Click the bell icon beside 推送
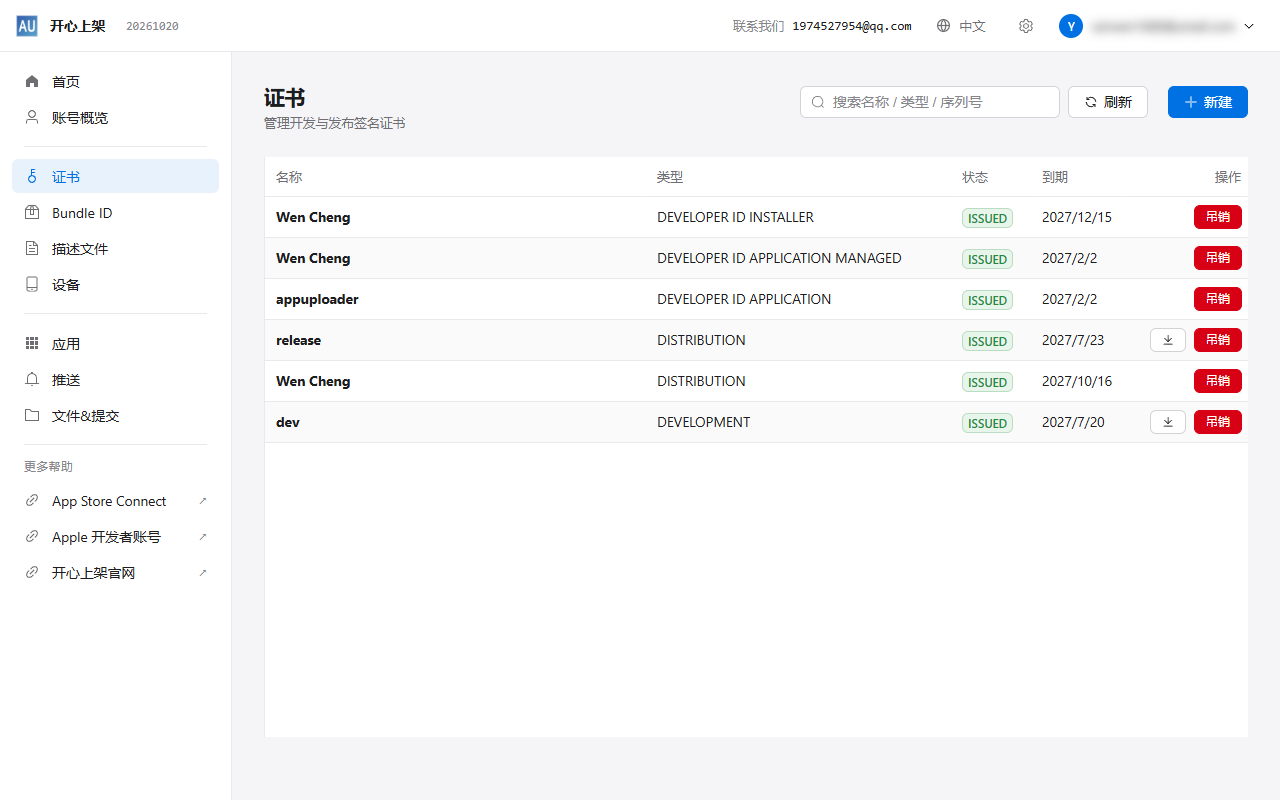Screen dimensions: 1280x800 [x=32, y=380]
